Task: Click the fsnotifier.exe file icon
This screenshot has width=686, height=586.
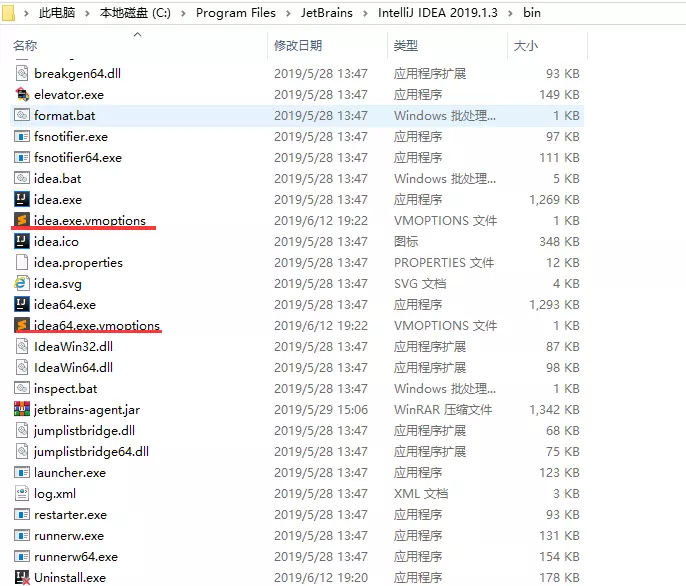Action: pyautogui.click(x=22, y=136)
